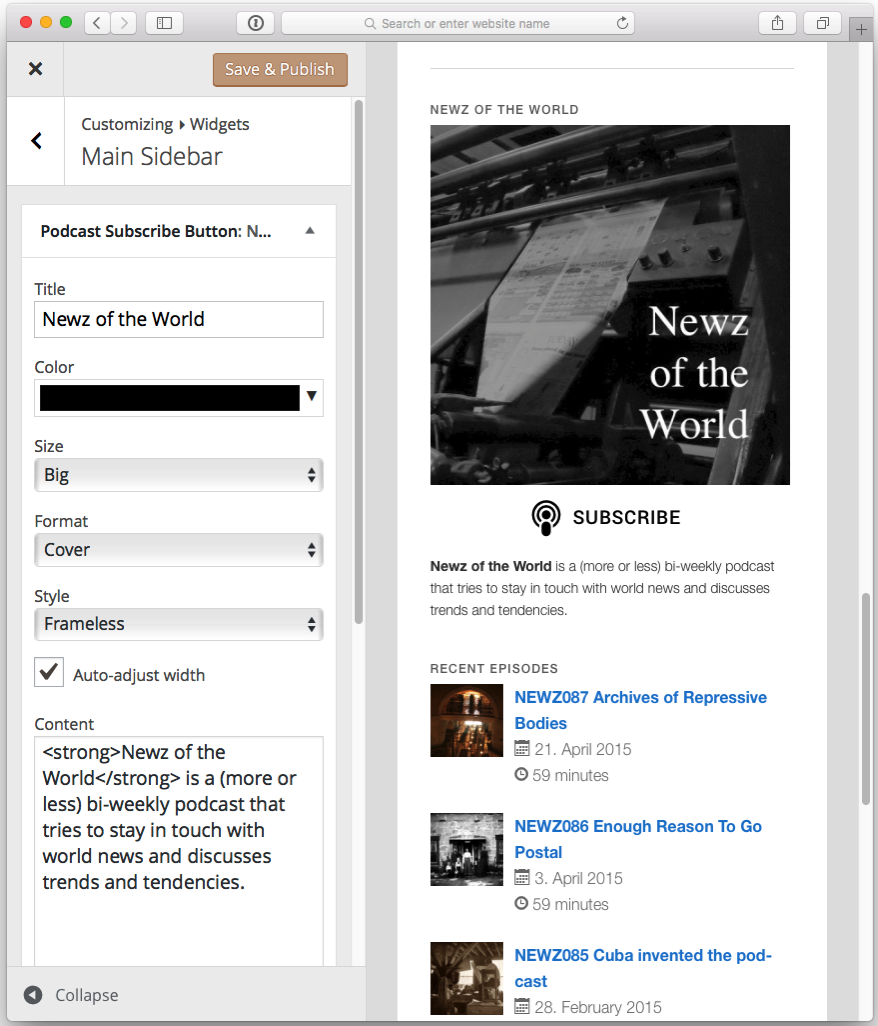Uncheck the Auto-adjust width checkbox
Screen dimensions: 878x1026
[x=49, y=671]
